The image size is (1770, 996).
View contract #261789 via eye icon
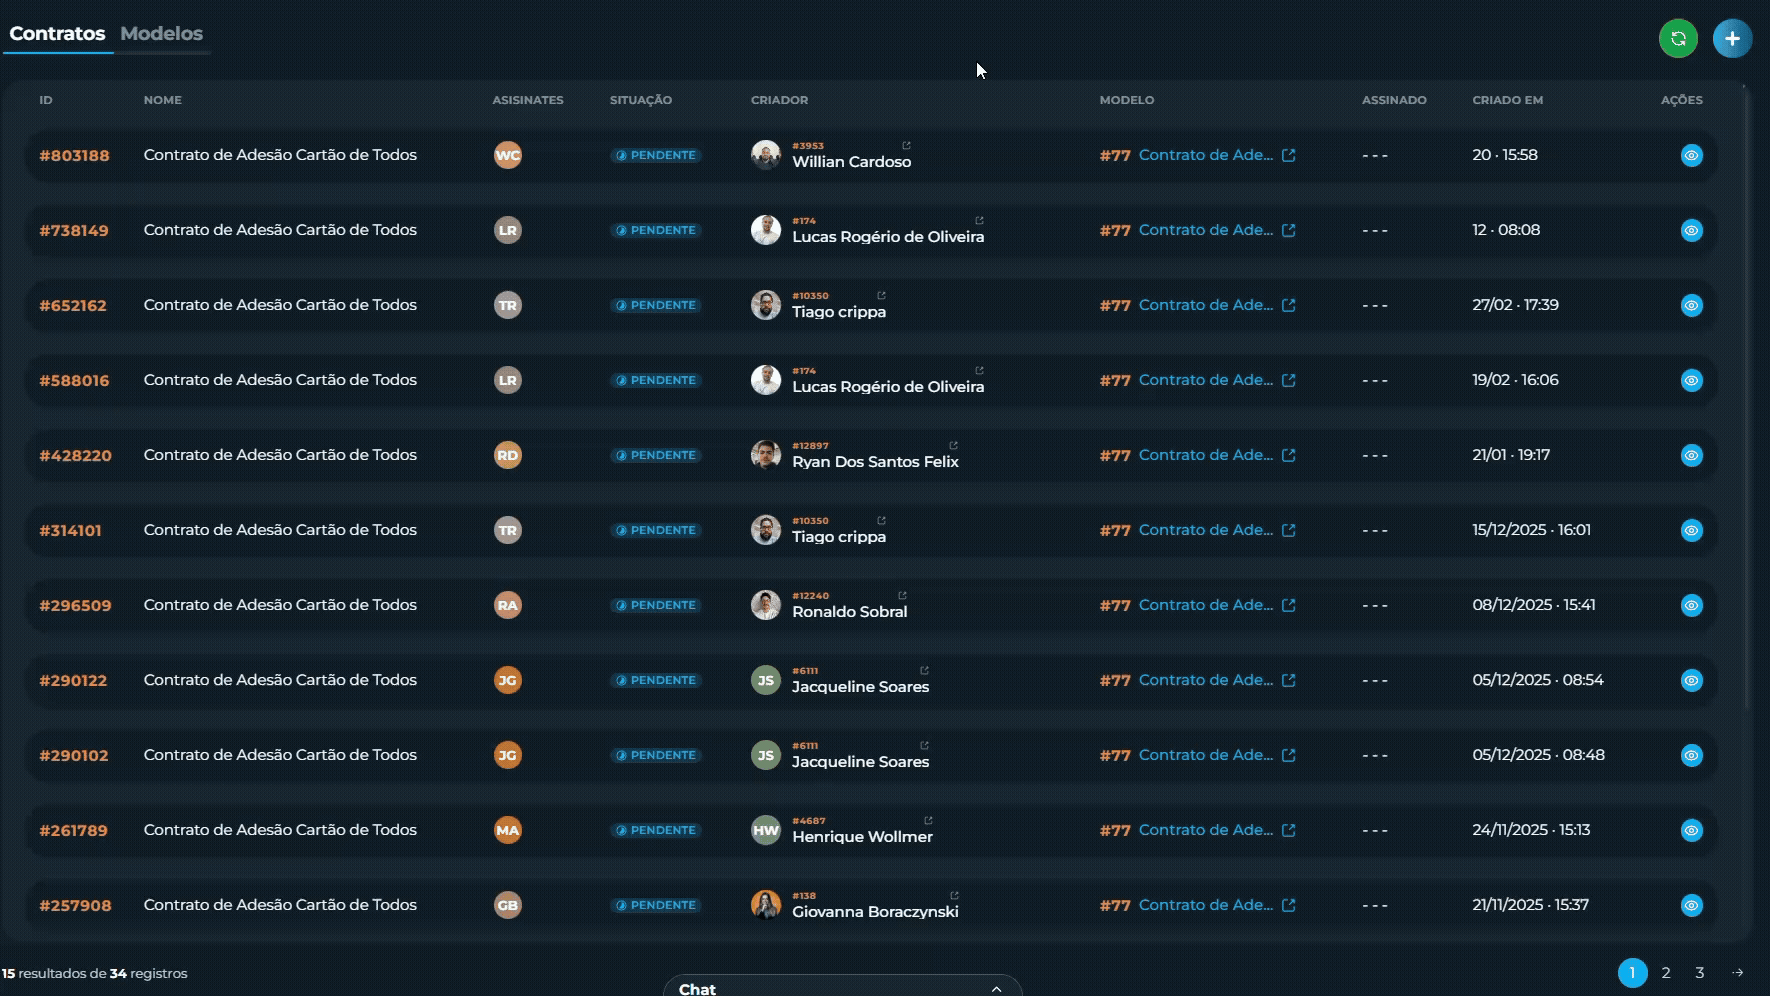1691,830
